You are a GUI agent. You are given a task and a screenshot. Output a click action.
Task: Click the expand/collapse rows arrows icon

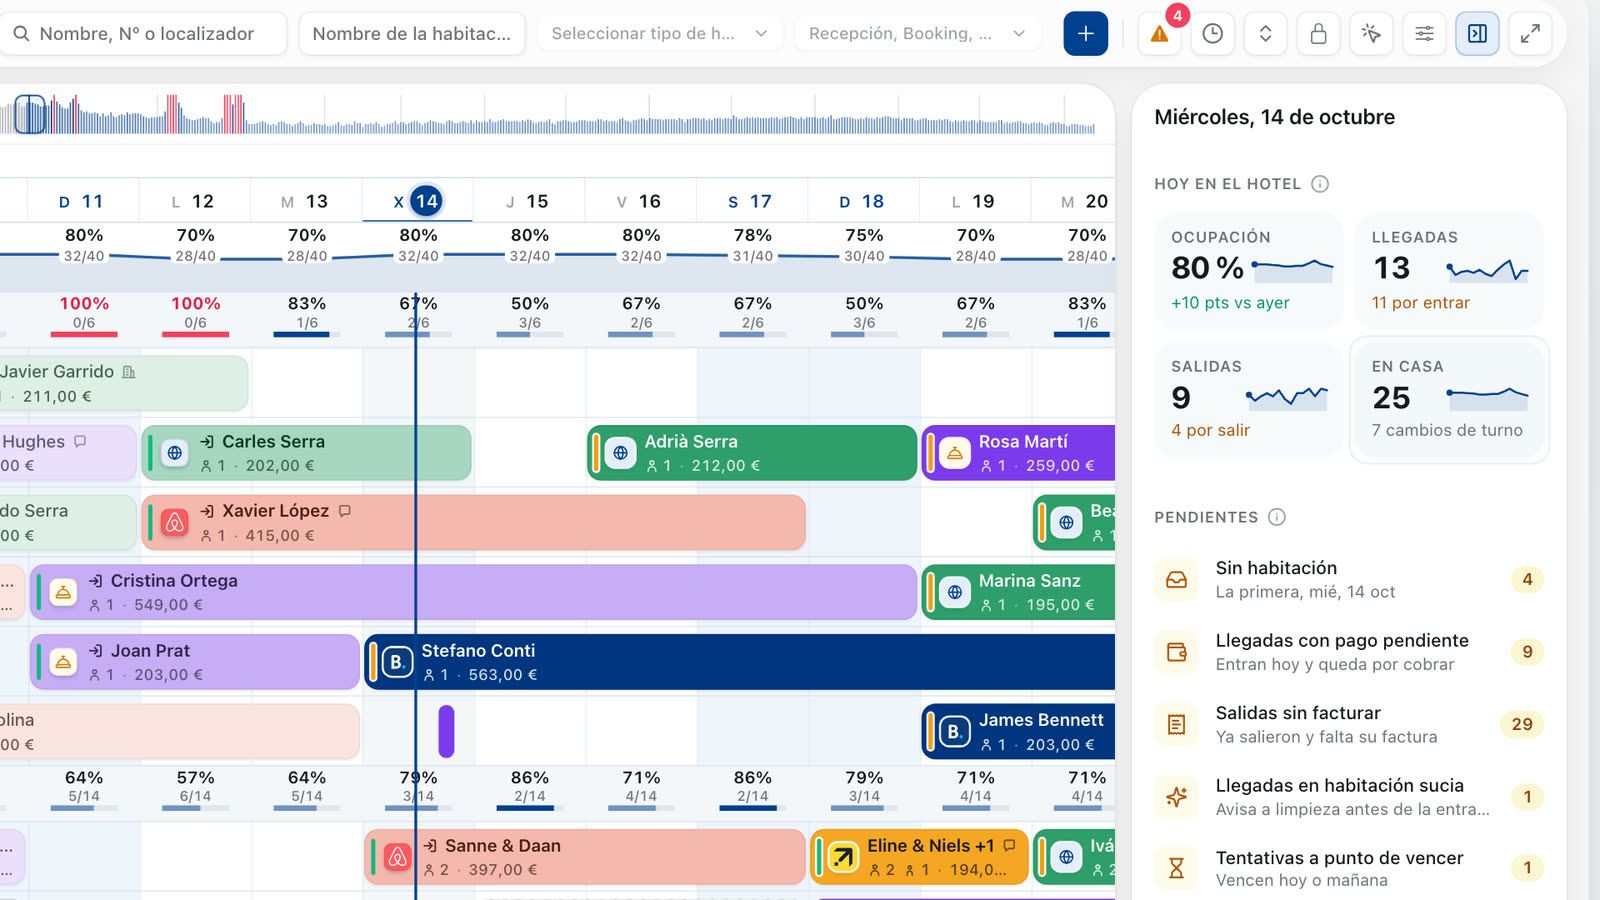pyautogui.click(x=1265, y=34)
